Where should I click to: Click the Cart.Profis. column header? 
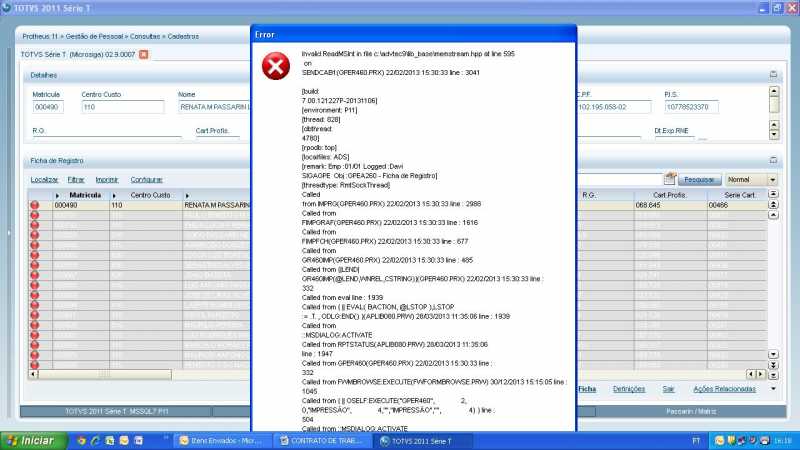pos(669,195)
